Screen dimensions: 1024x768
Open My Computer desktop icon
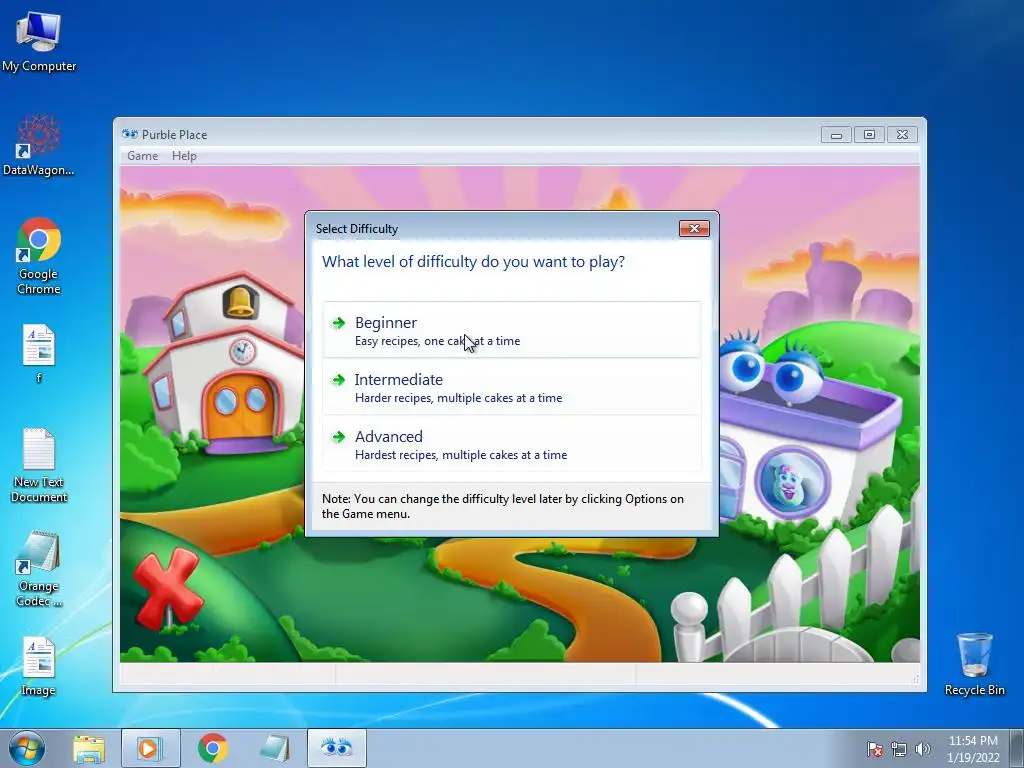pyautogui.click(x=39, y=42)
